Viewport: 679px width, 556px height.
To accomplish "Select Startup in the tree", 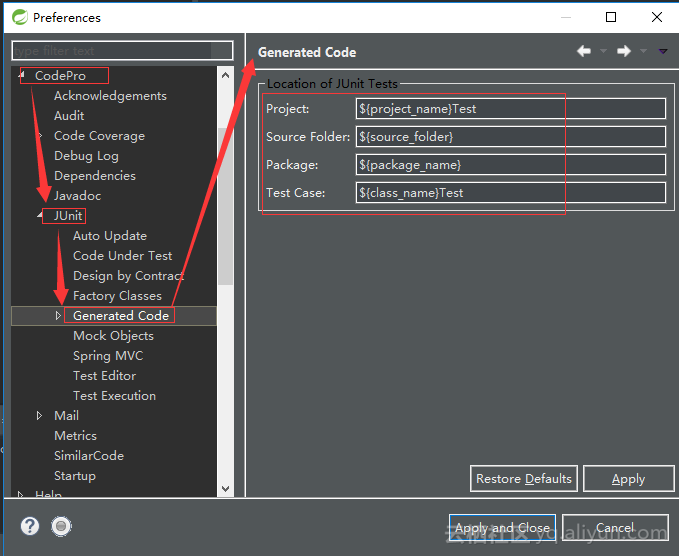I will point(74,475).
